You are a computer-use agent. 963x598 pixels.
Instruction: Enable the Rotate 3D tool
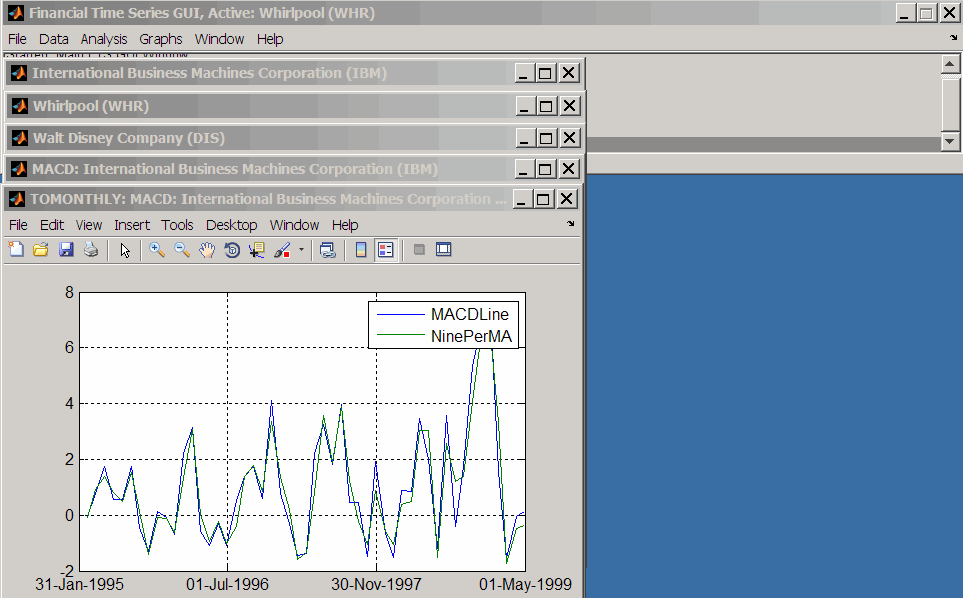[231, 250]
